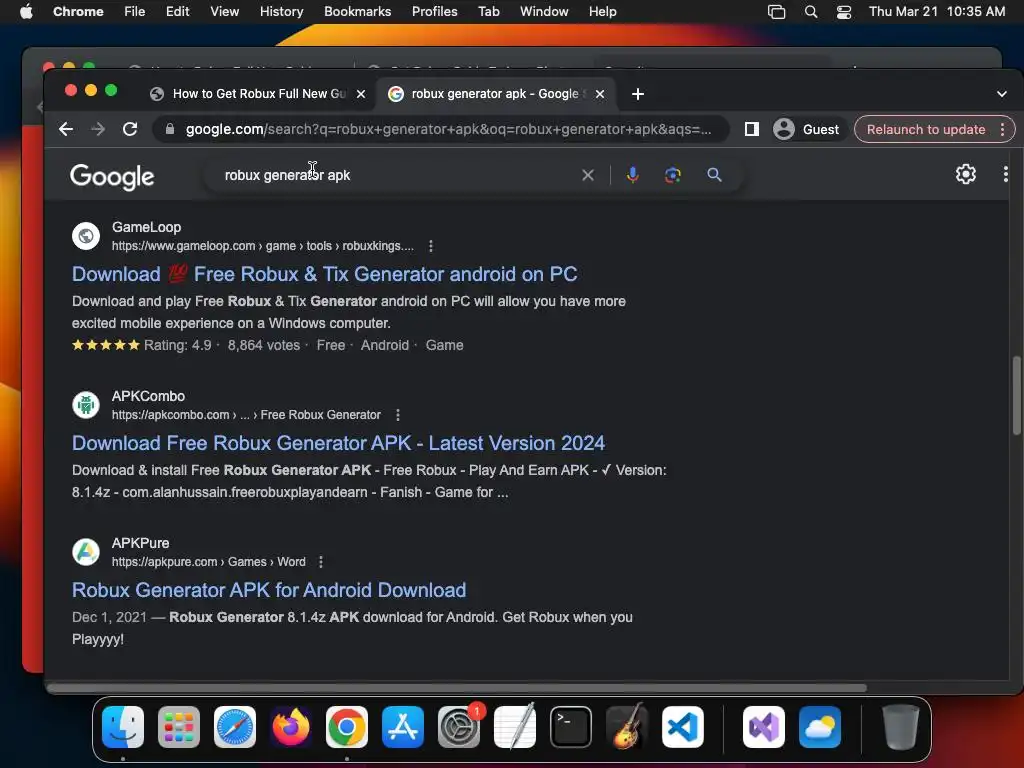Start voice search with microphone
The image size is (1024, 768).
(632, 175)
